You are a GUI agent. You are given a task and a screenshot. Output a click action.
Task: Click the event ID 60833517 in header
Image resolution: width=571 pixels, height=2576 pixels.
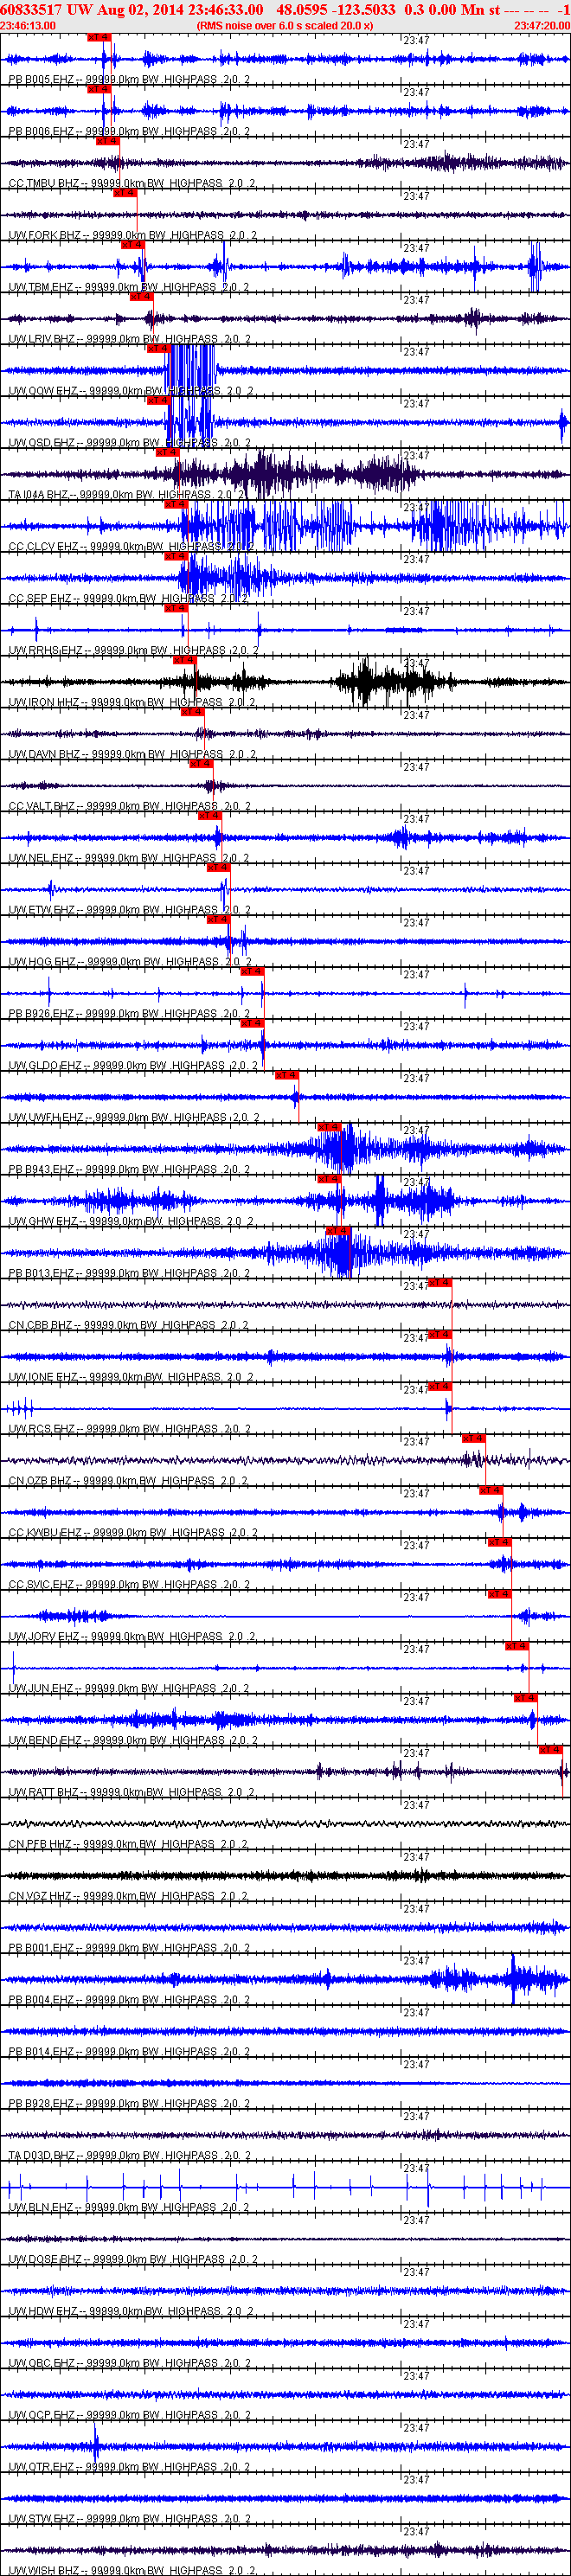32,9
